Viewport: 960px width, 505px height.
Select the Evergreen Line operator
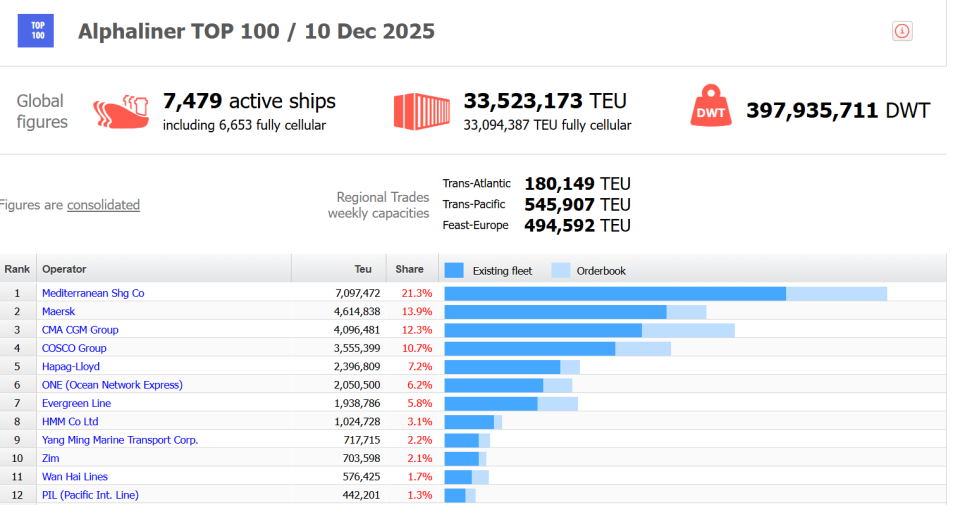pos(77,403)
